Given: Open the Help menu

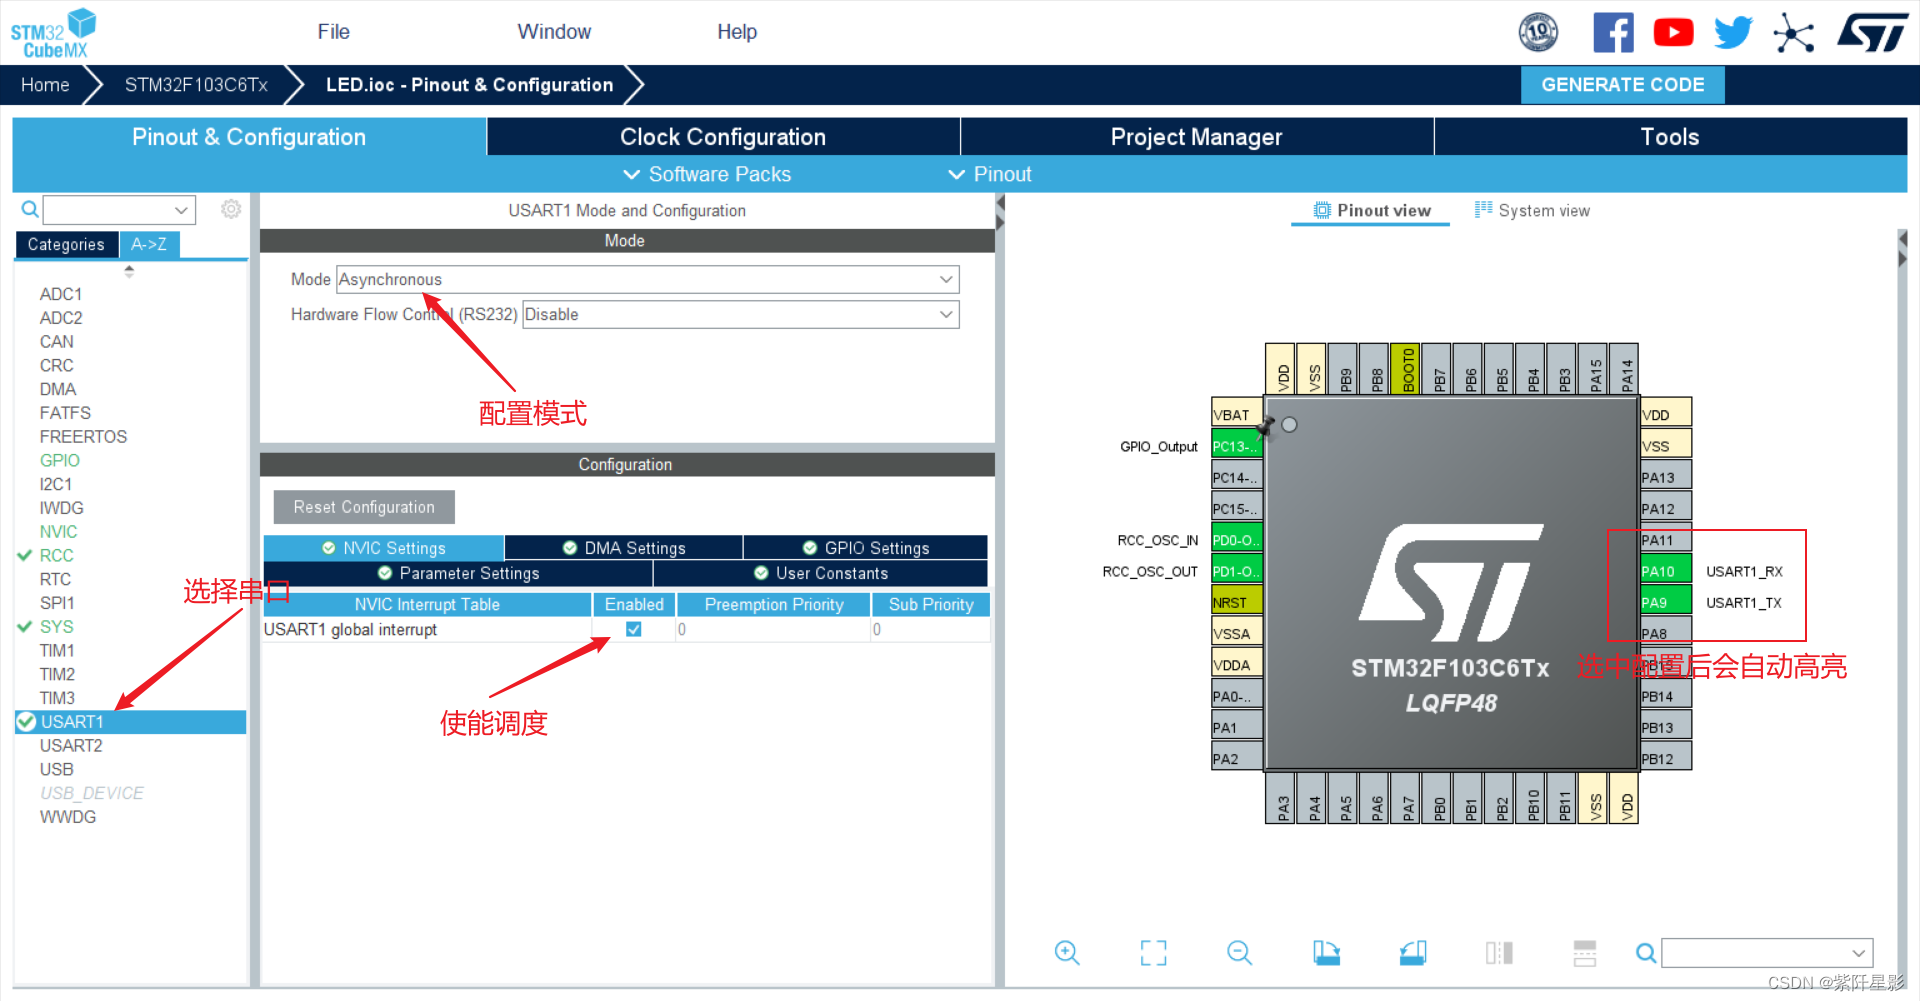Looking at the screenshot, I should tap(737, 32).
